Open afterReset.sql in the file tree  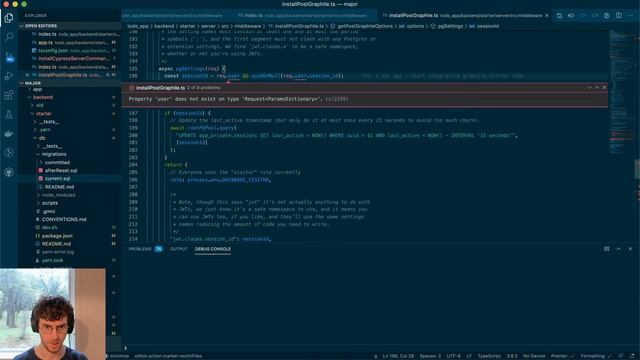coord(61,171)
